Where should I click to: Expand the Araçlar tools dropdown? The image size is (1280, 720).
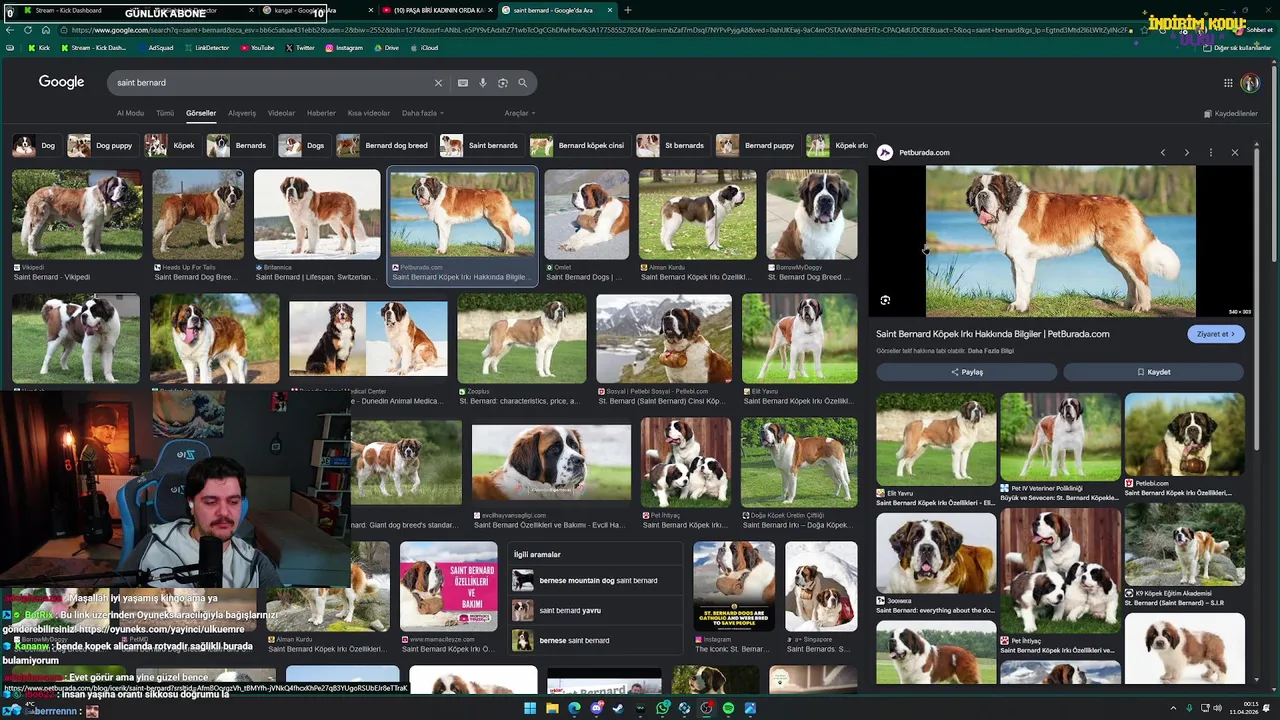[x=519, y=113]
